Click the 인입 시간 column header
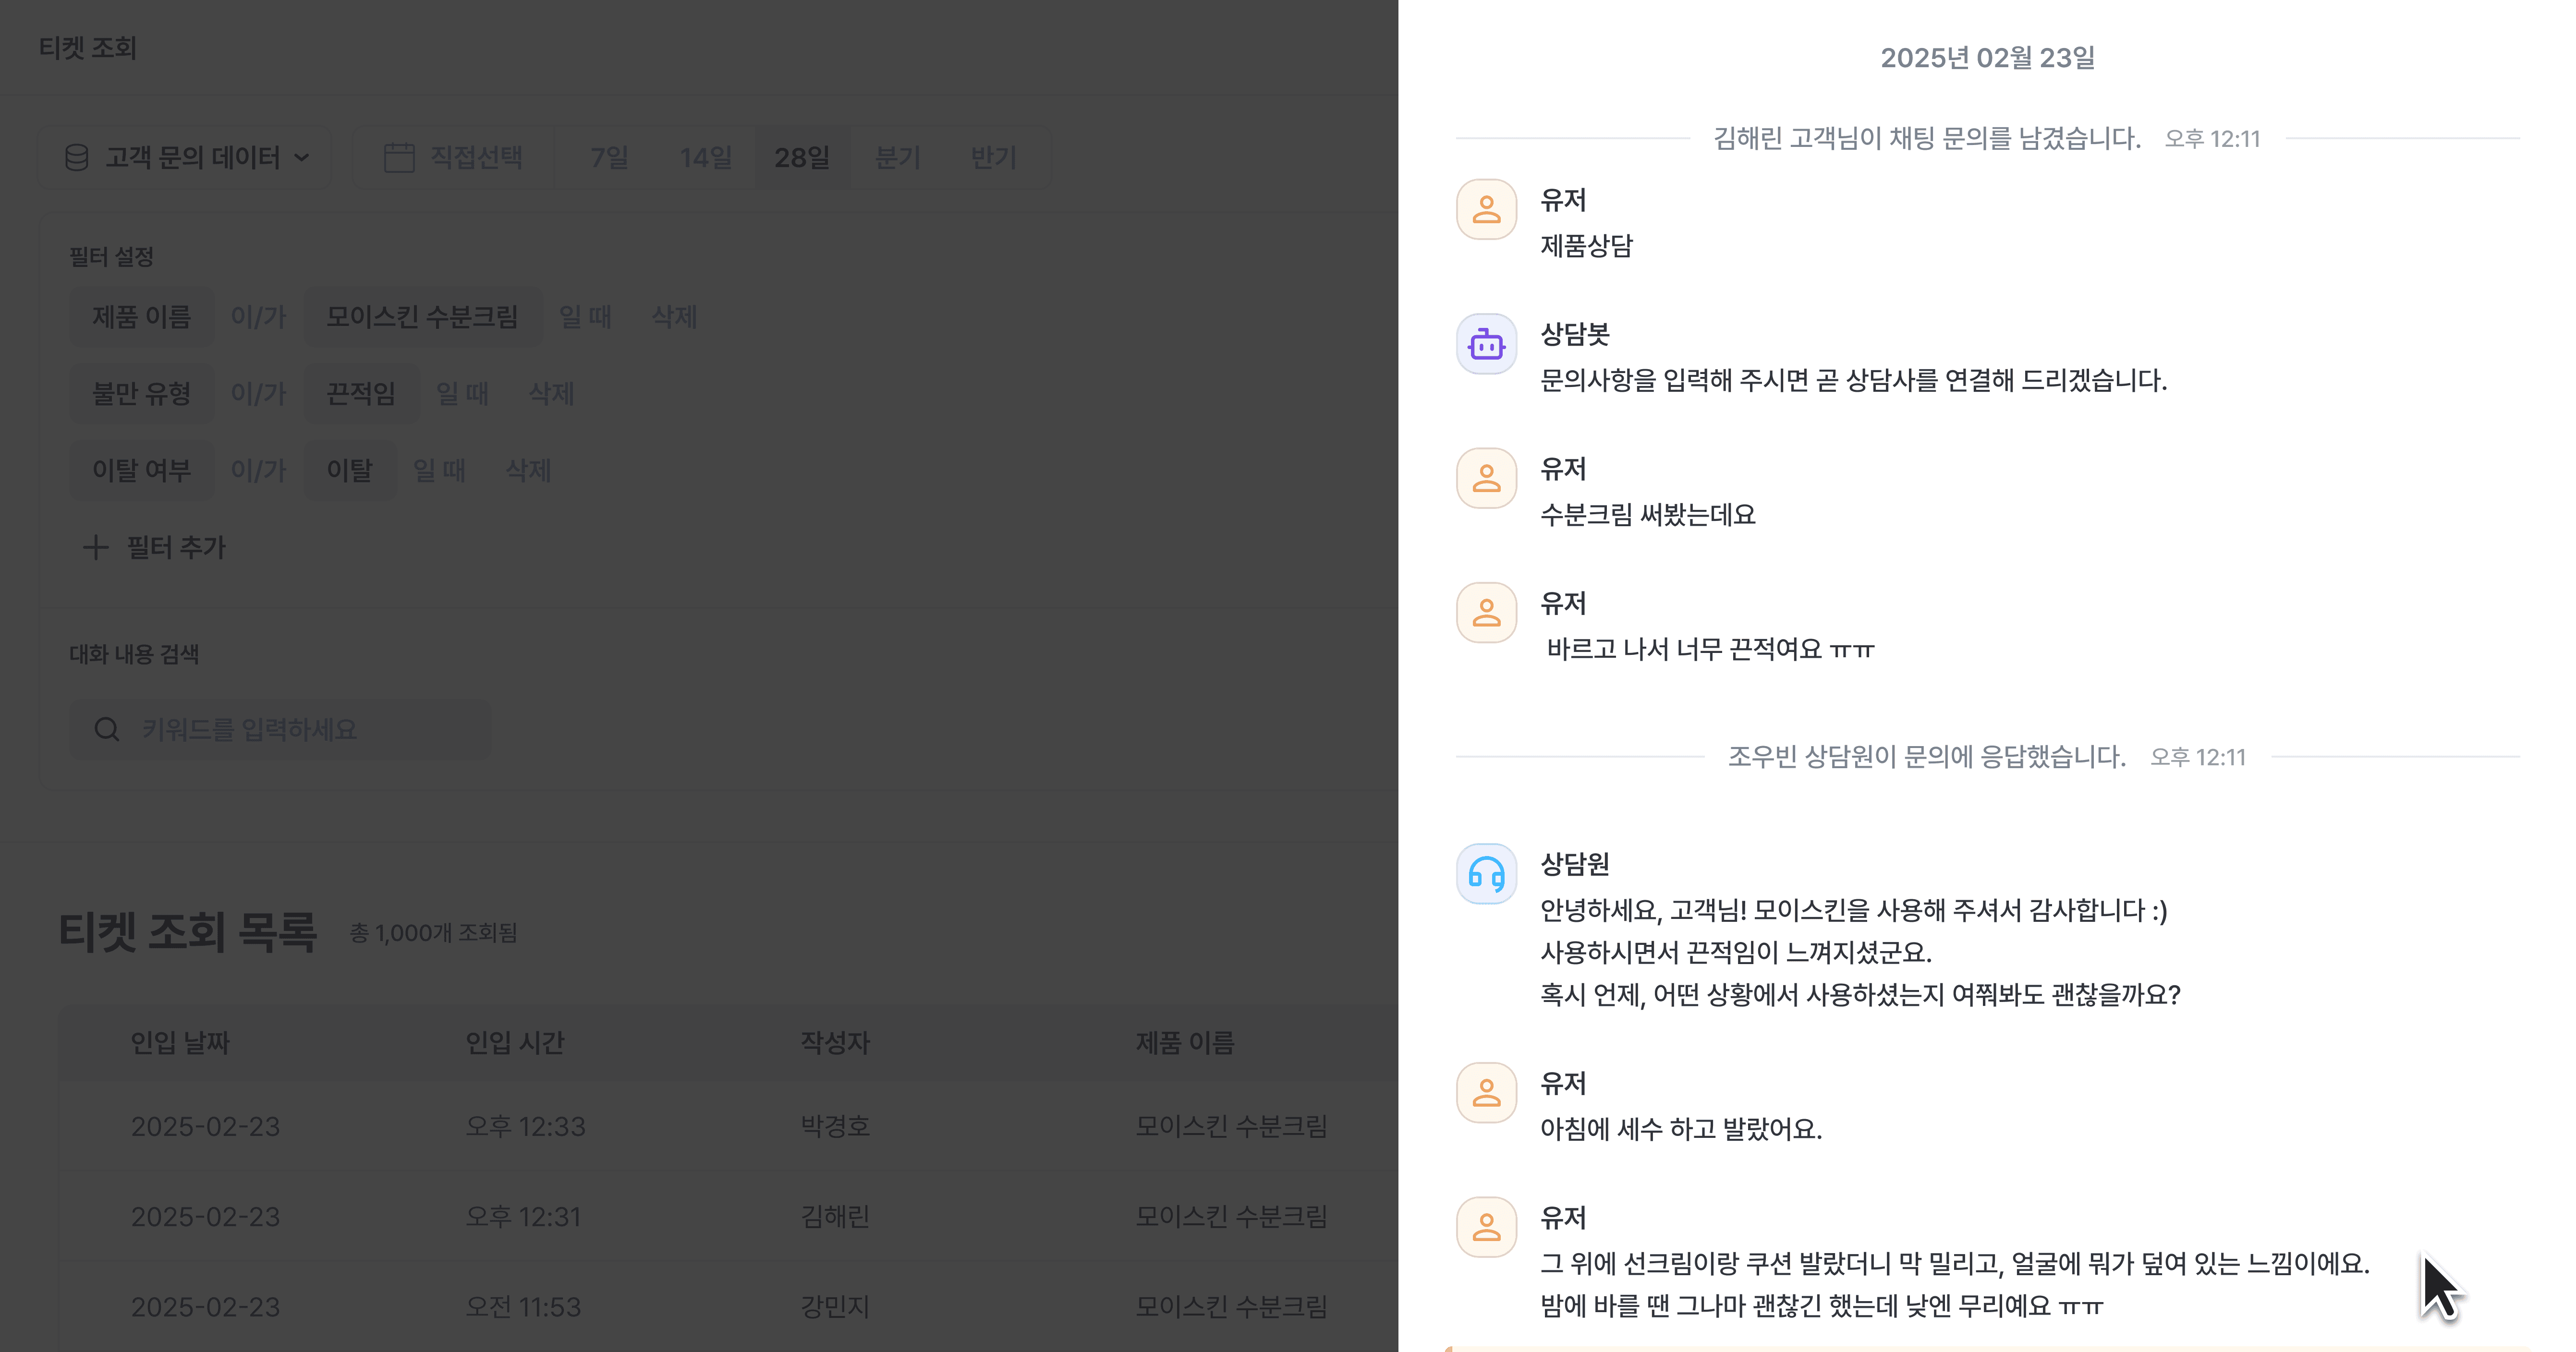 pyautogui.click(x=515, y=1043)
